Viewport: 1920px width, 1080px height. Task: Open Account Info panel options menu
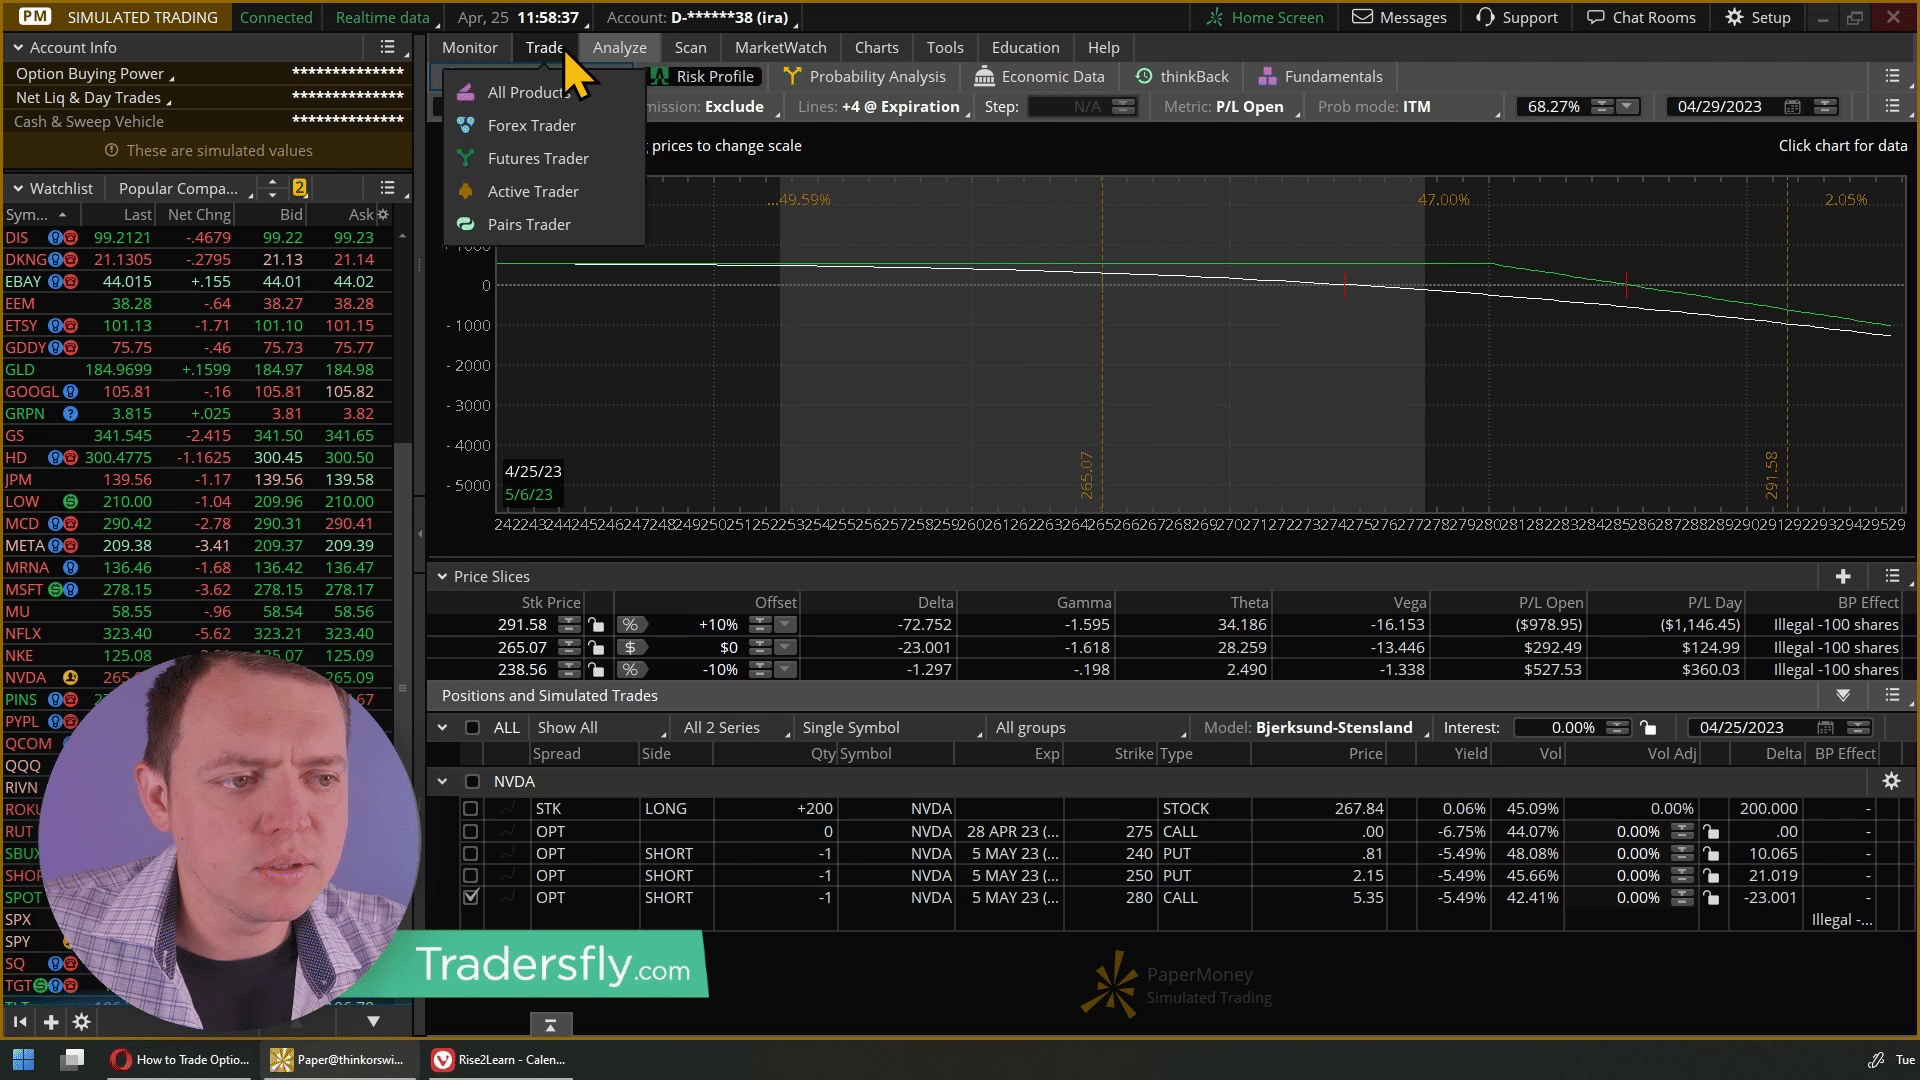[388, 47]
